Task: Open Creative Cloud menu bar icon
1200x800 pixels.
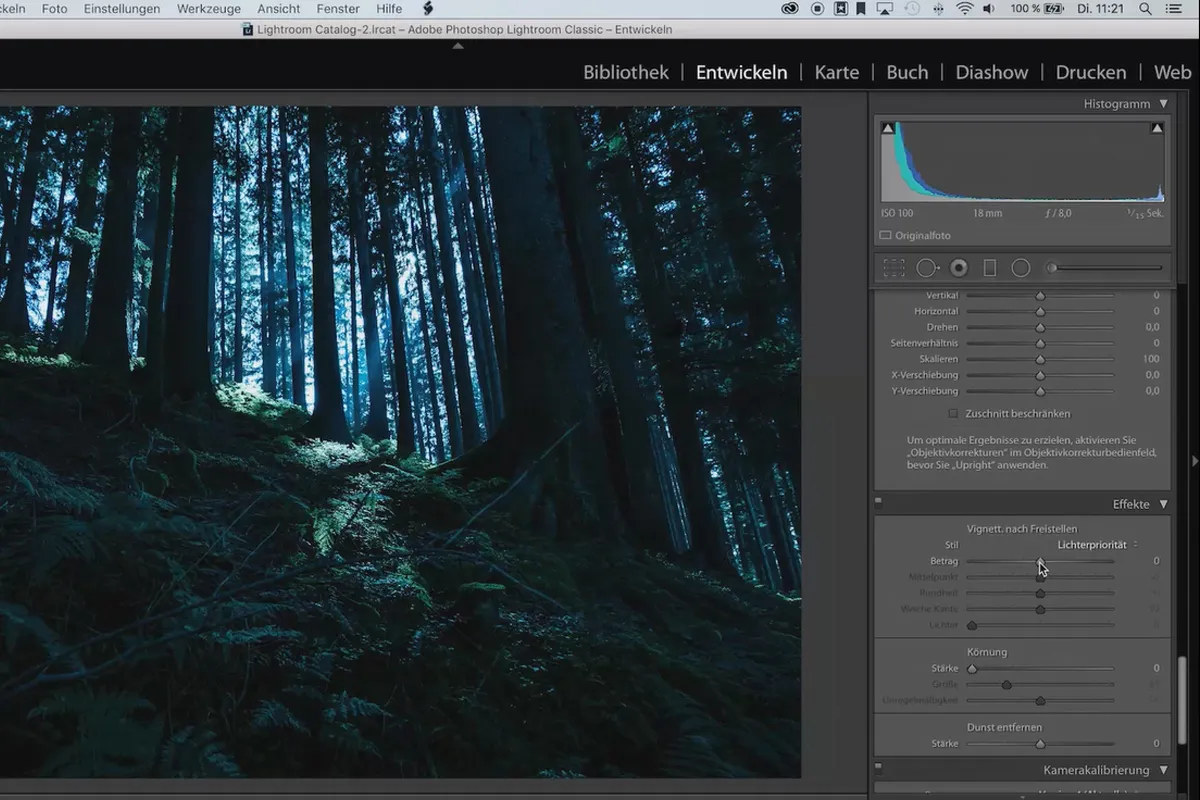Action: (791, 9)
